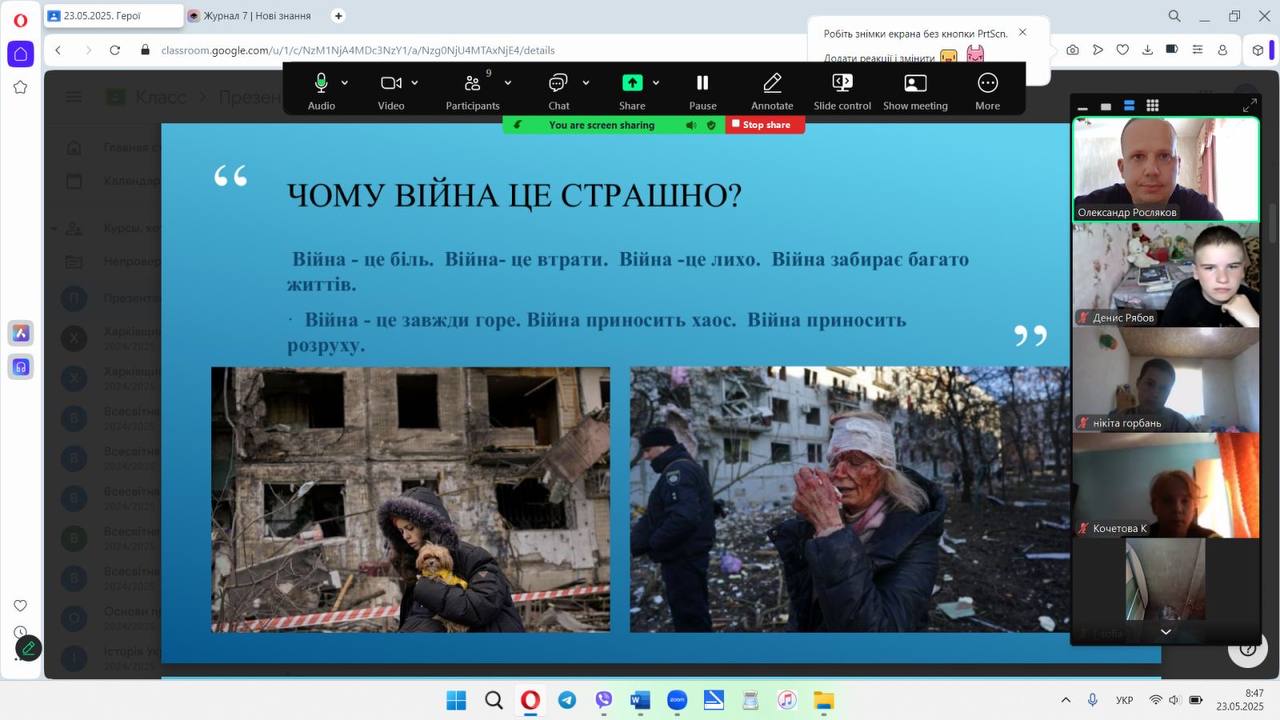This screenshot has height=720, width=1280.
Task: Open the sidebar heart icon at bottom
Action: 20,606
